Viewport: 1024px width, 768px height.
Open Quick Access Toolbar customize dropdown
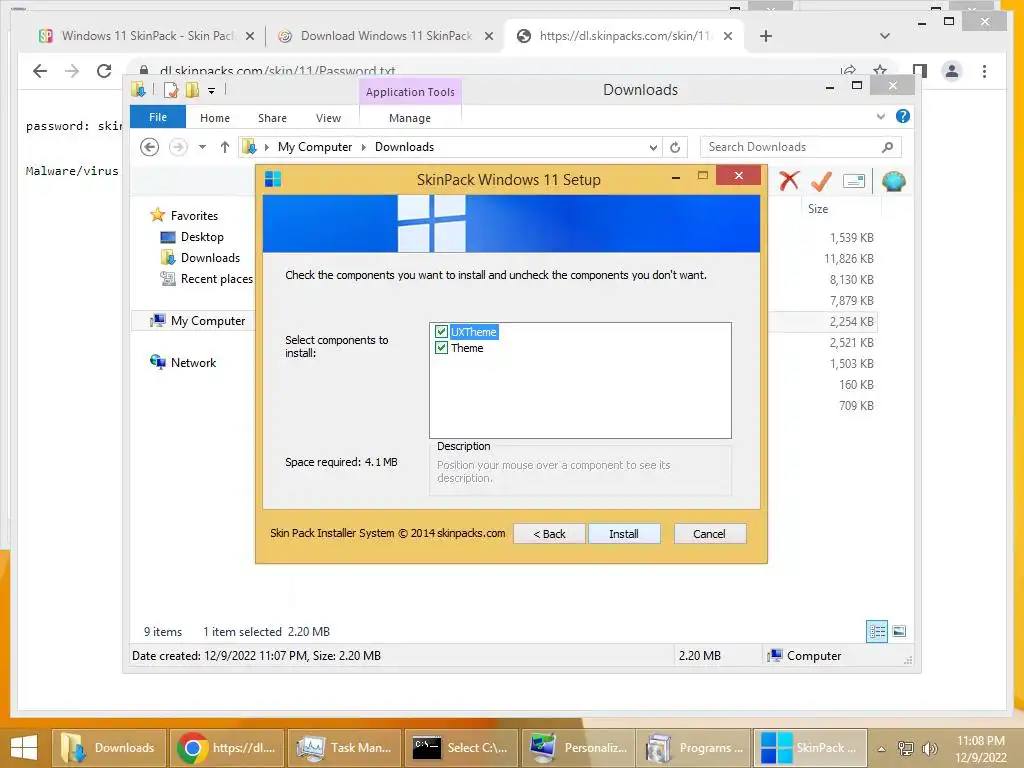[x=212, y=91]
